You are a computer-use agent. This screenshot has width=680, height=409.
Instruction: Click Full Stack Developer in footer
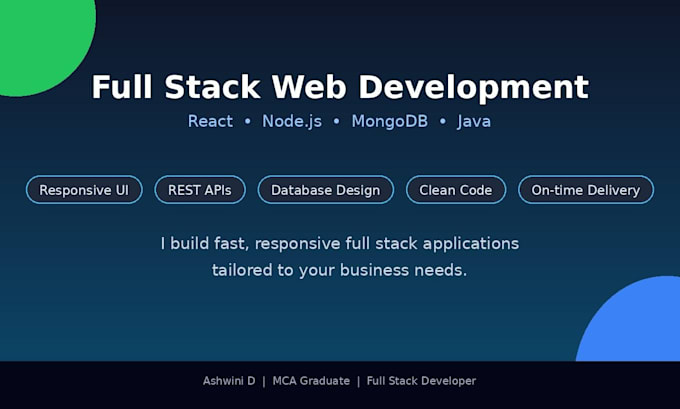pyautogui.click(x=421, y=381)
